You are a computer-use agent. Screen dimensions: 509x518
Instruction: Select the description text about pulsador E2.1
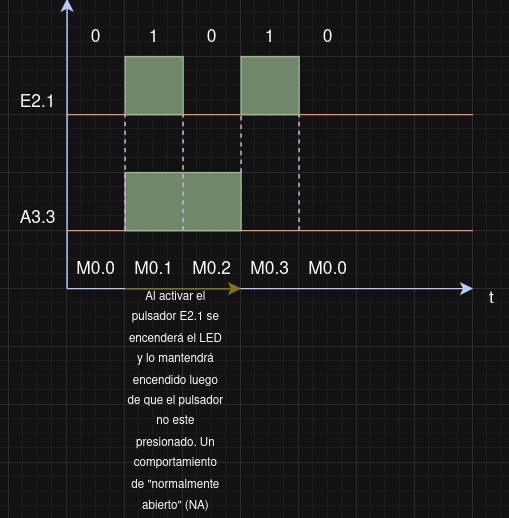(175, 400)
